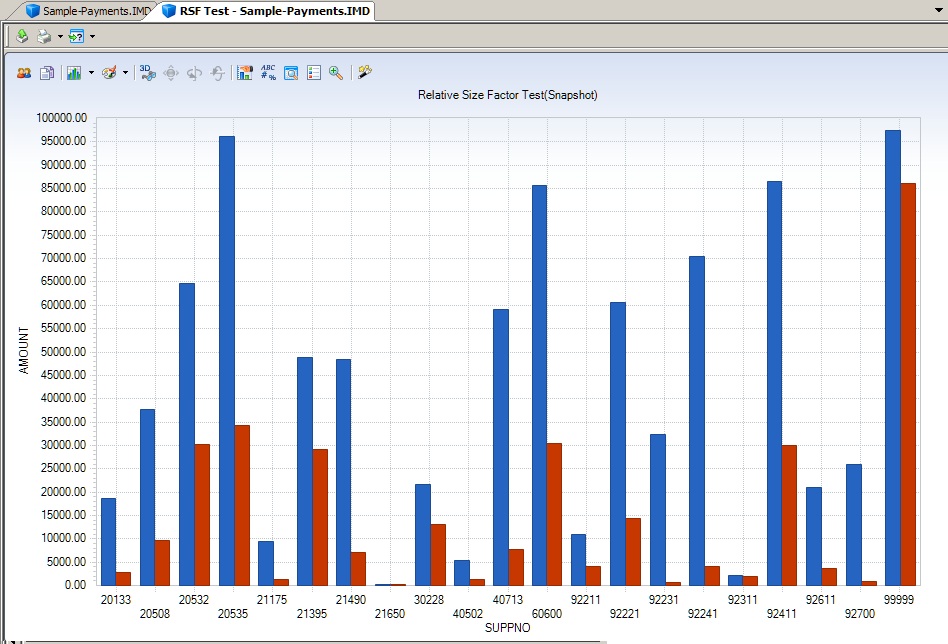Toggle the legend box list icon
The width and height of the screenshot is (948, 644).
(314, 73)
